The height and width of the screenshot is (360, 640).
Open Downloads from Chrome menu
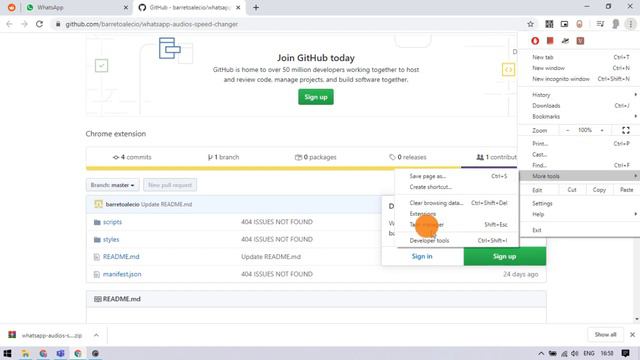[580, 106]
